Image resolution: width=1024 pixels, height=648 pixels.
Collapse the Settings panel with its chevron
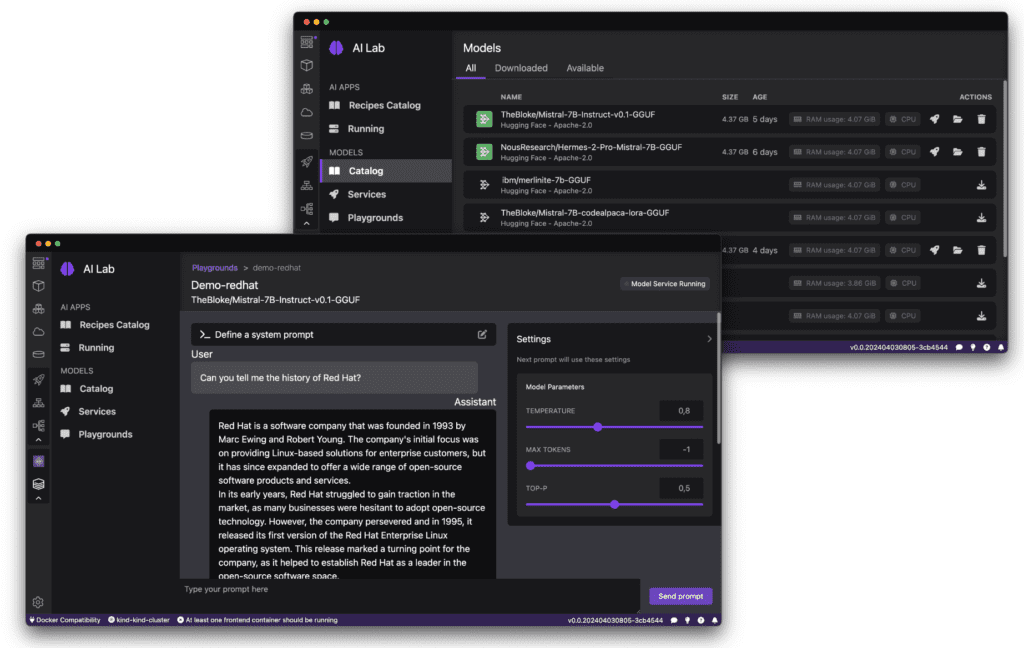pos(709,338)
